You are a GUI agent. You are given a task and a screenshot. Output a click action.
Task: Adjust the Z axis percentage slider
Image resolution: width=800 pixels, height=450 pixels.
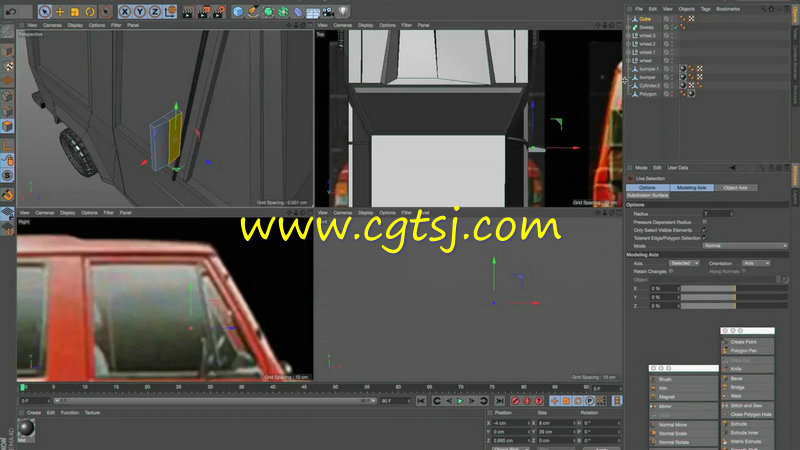pyautogui.click(x=734, y=306)
